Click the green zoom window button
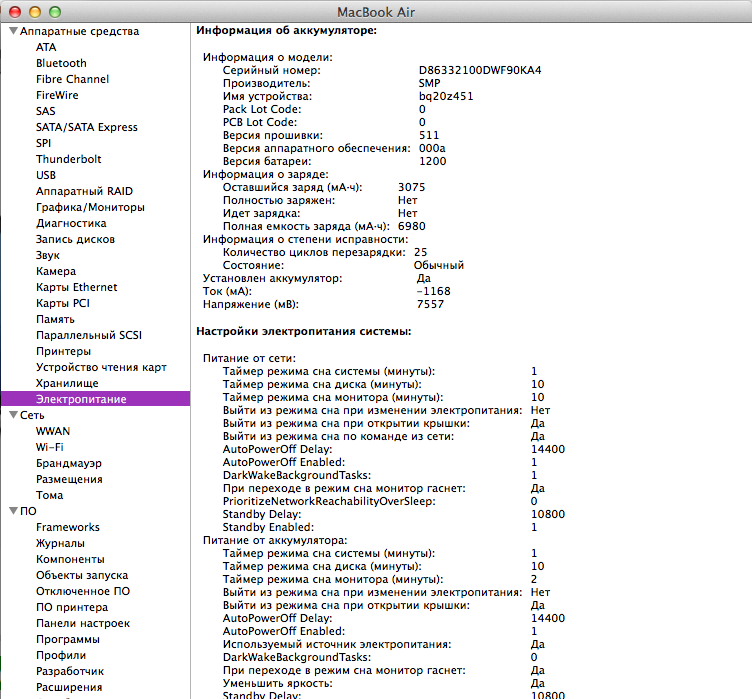The width and height of the screenshot is (752, 699). [54, 11]
